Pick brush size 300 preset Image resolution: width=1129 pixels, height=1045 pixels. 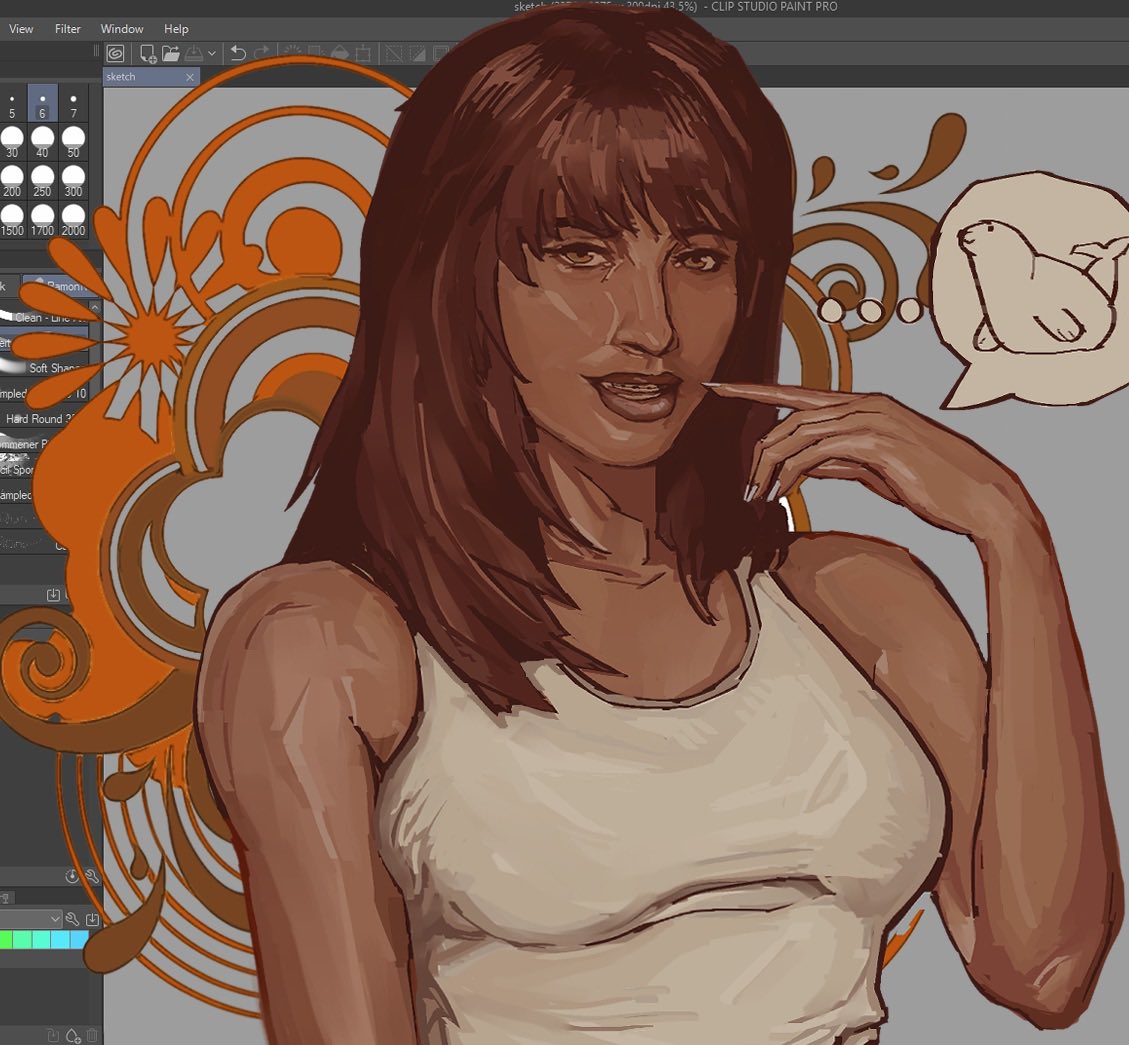(x=73, y=181)
